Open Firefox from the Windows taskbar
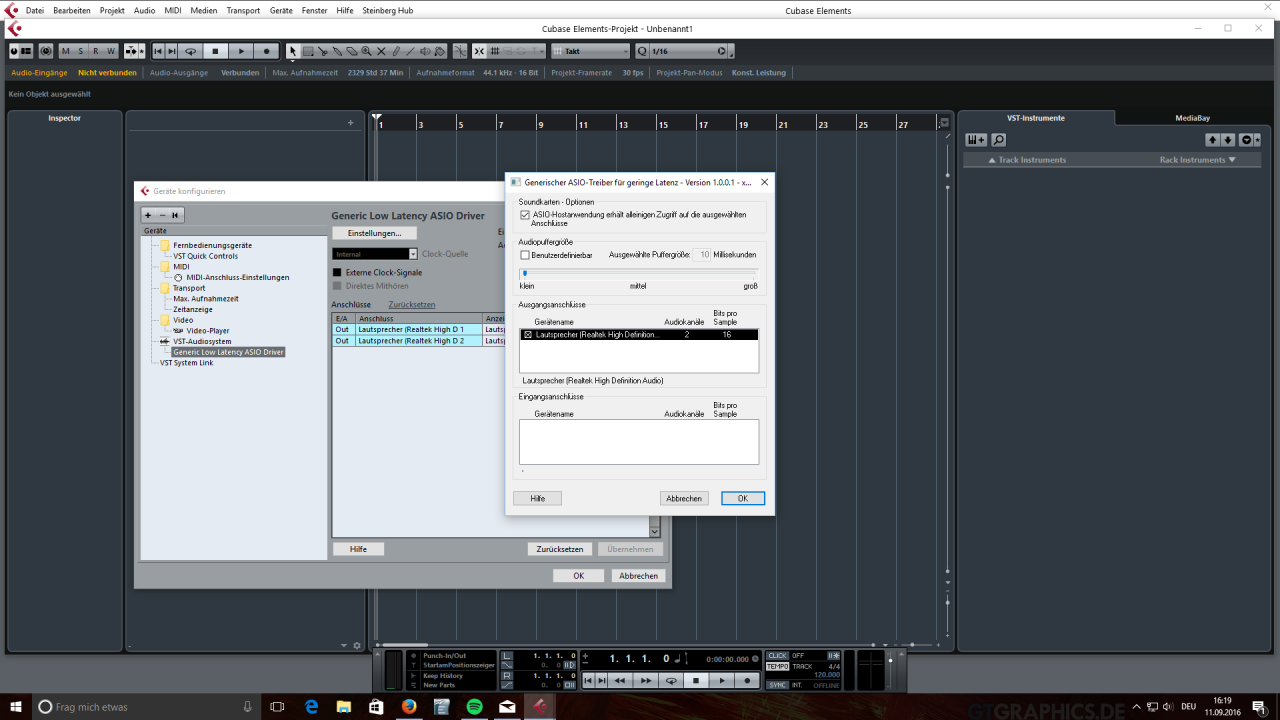The width and height of the screenshot is (1280, 720). click(408, 707)
